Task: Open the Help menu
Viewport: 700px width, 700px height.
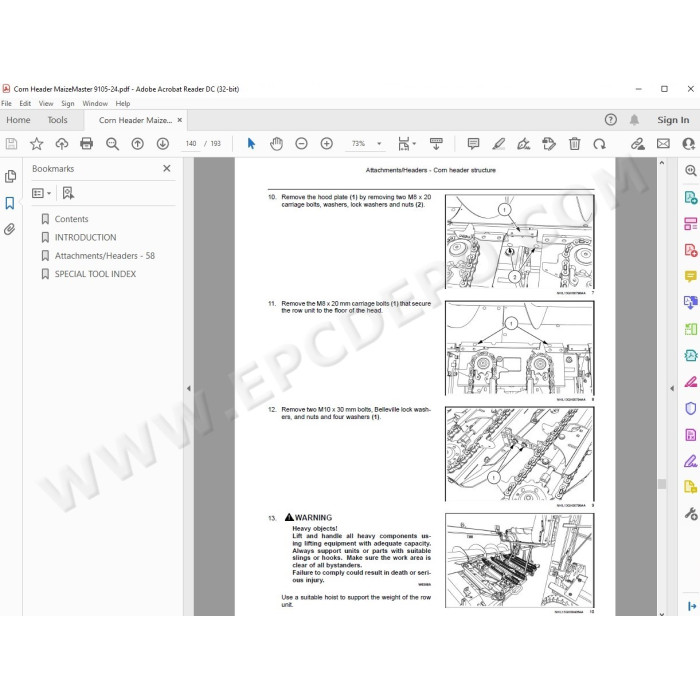Action: 123,104
